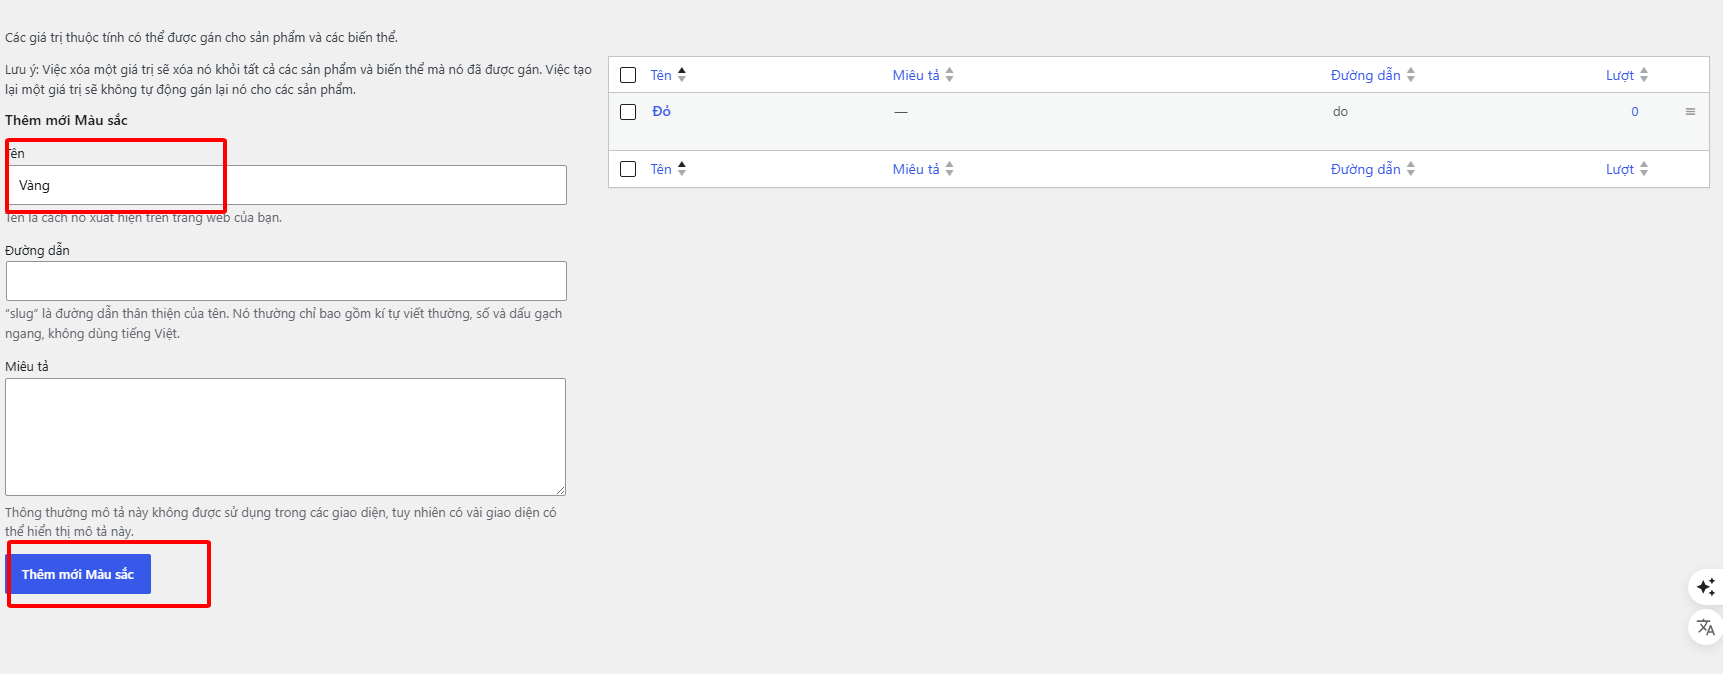Click the Thêm mới Màu sắc heading
The height and width of the screenshot is (674, 1723).
tap(66, 120)
